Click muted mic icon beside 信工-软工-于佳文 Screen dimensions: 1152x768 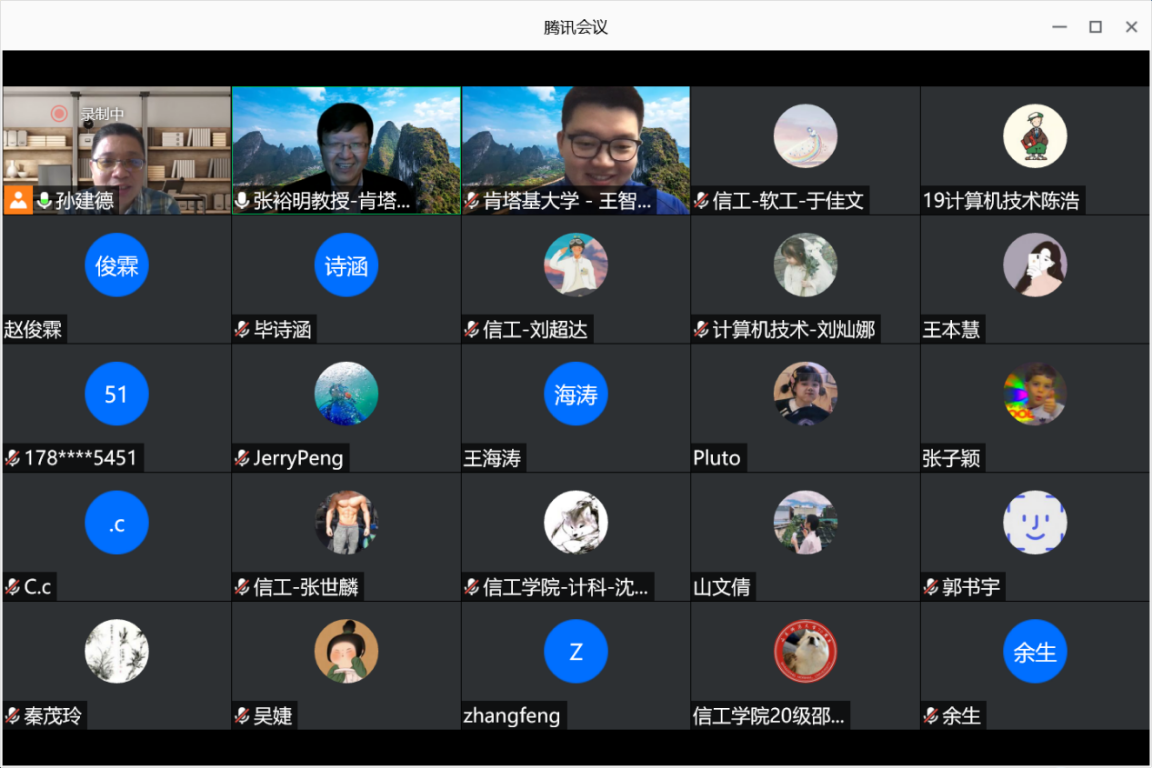point(701,201)
